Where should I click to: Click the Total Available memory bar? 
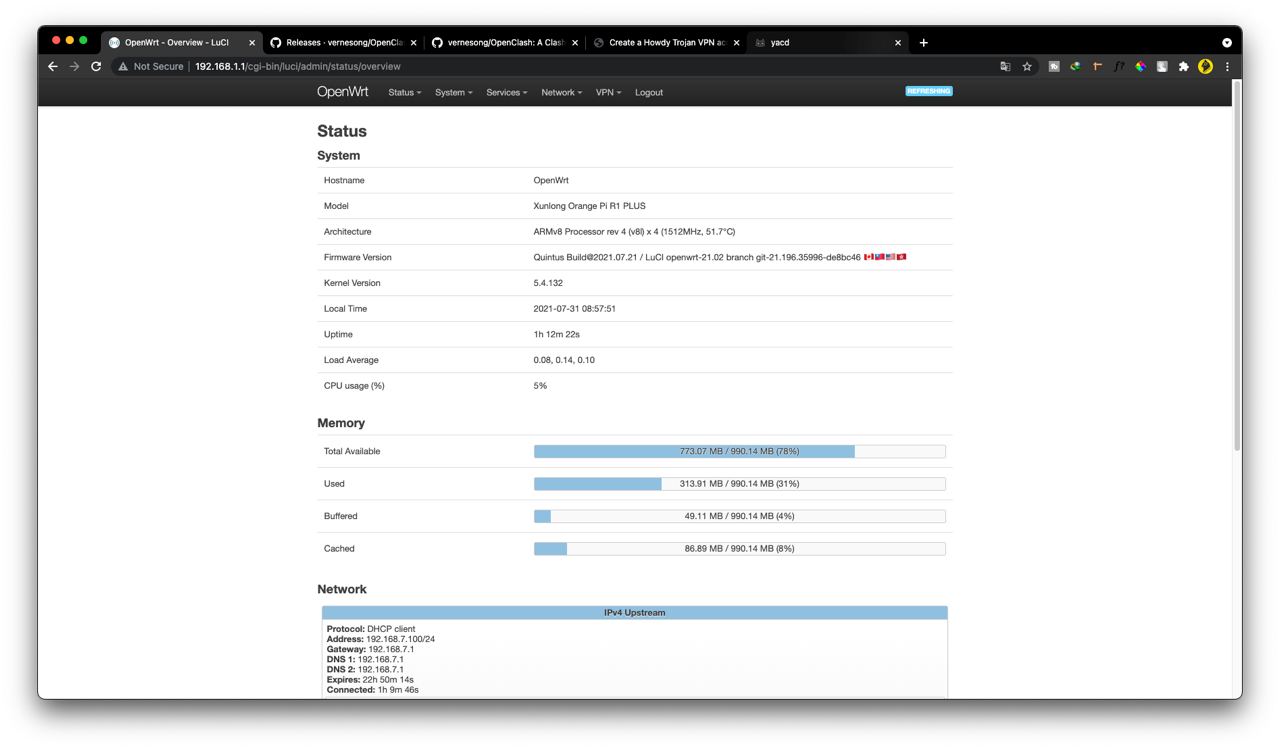[x=739, y=451]
